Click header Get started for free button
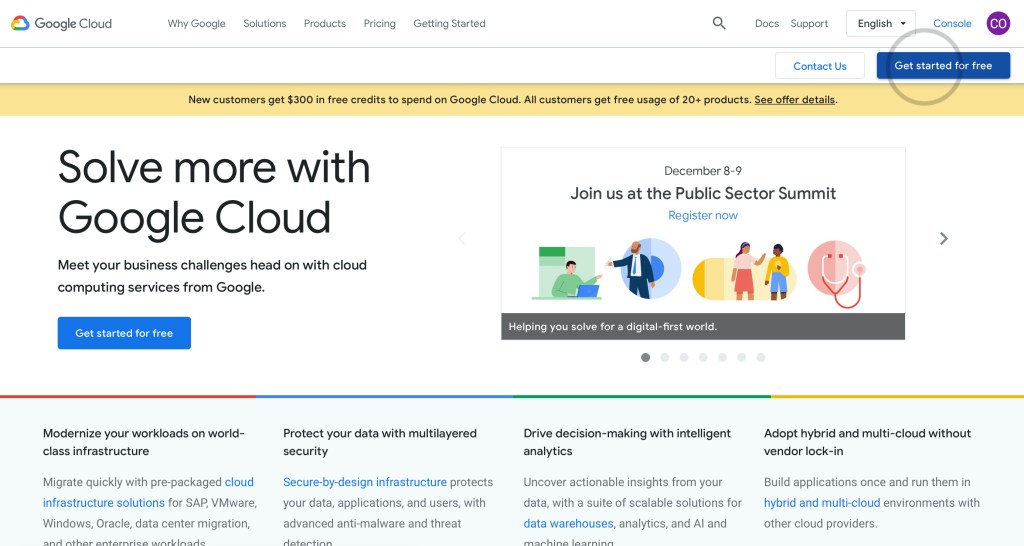This screenshot has height=546, width=1024. tap(943, 66)
